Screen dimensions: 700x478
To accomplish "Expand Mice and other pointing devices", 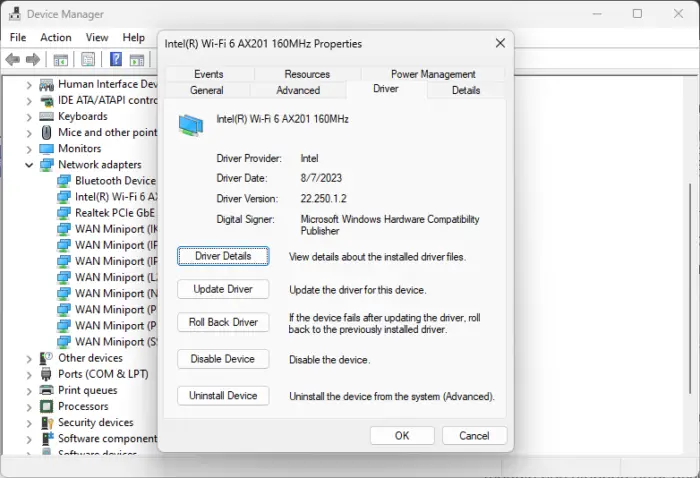I will [29, 133].
